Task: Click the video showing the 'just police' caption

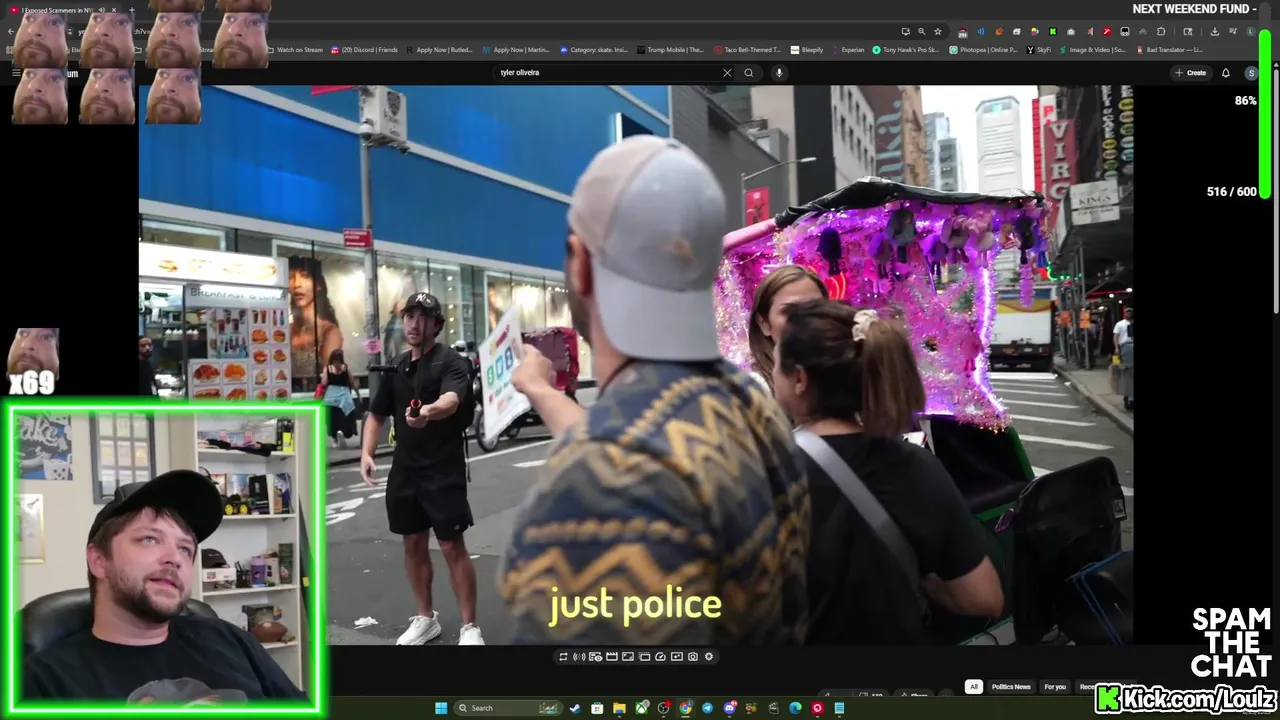Action: 636,365
